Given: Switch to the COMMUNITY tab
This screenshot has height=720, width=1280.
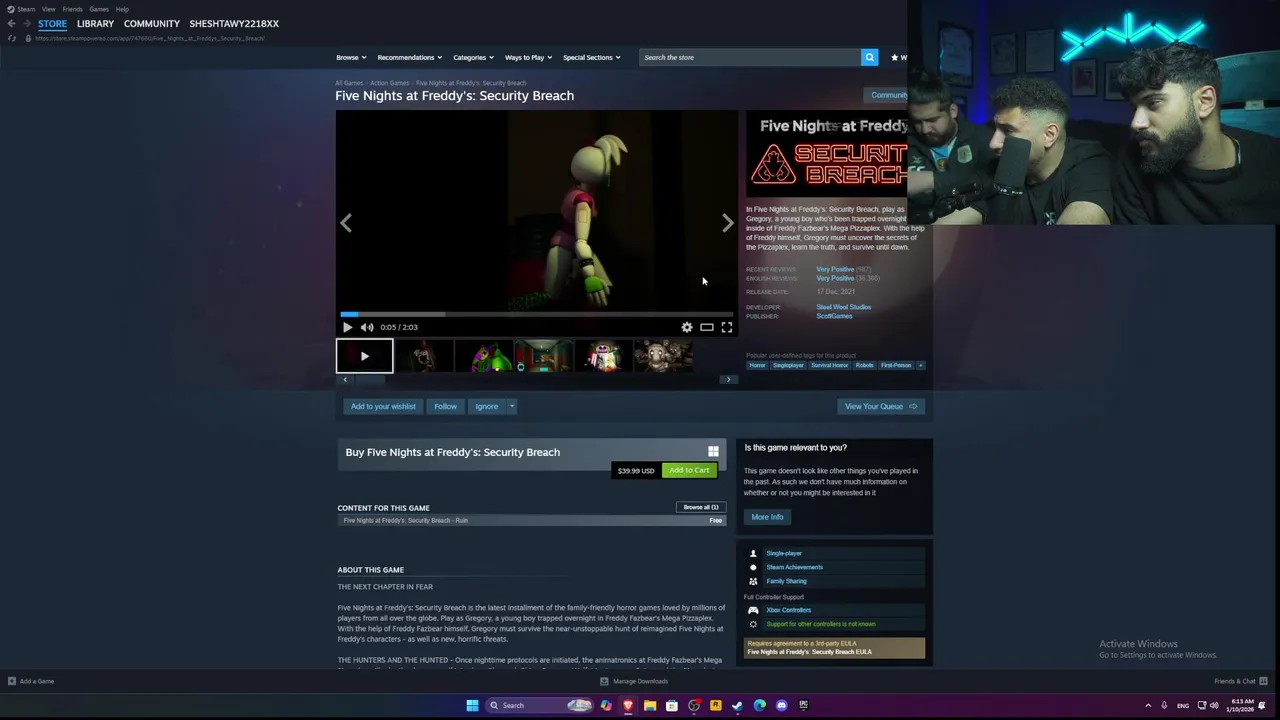Looking at the screenshot, I should (x=152, y=23).
